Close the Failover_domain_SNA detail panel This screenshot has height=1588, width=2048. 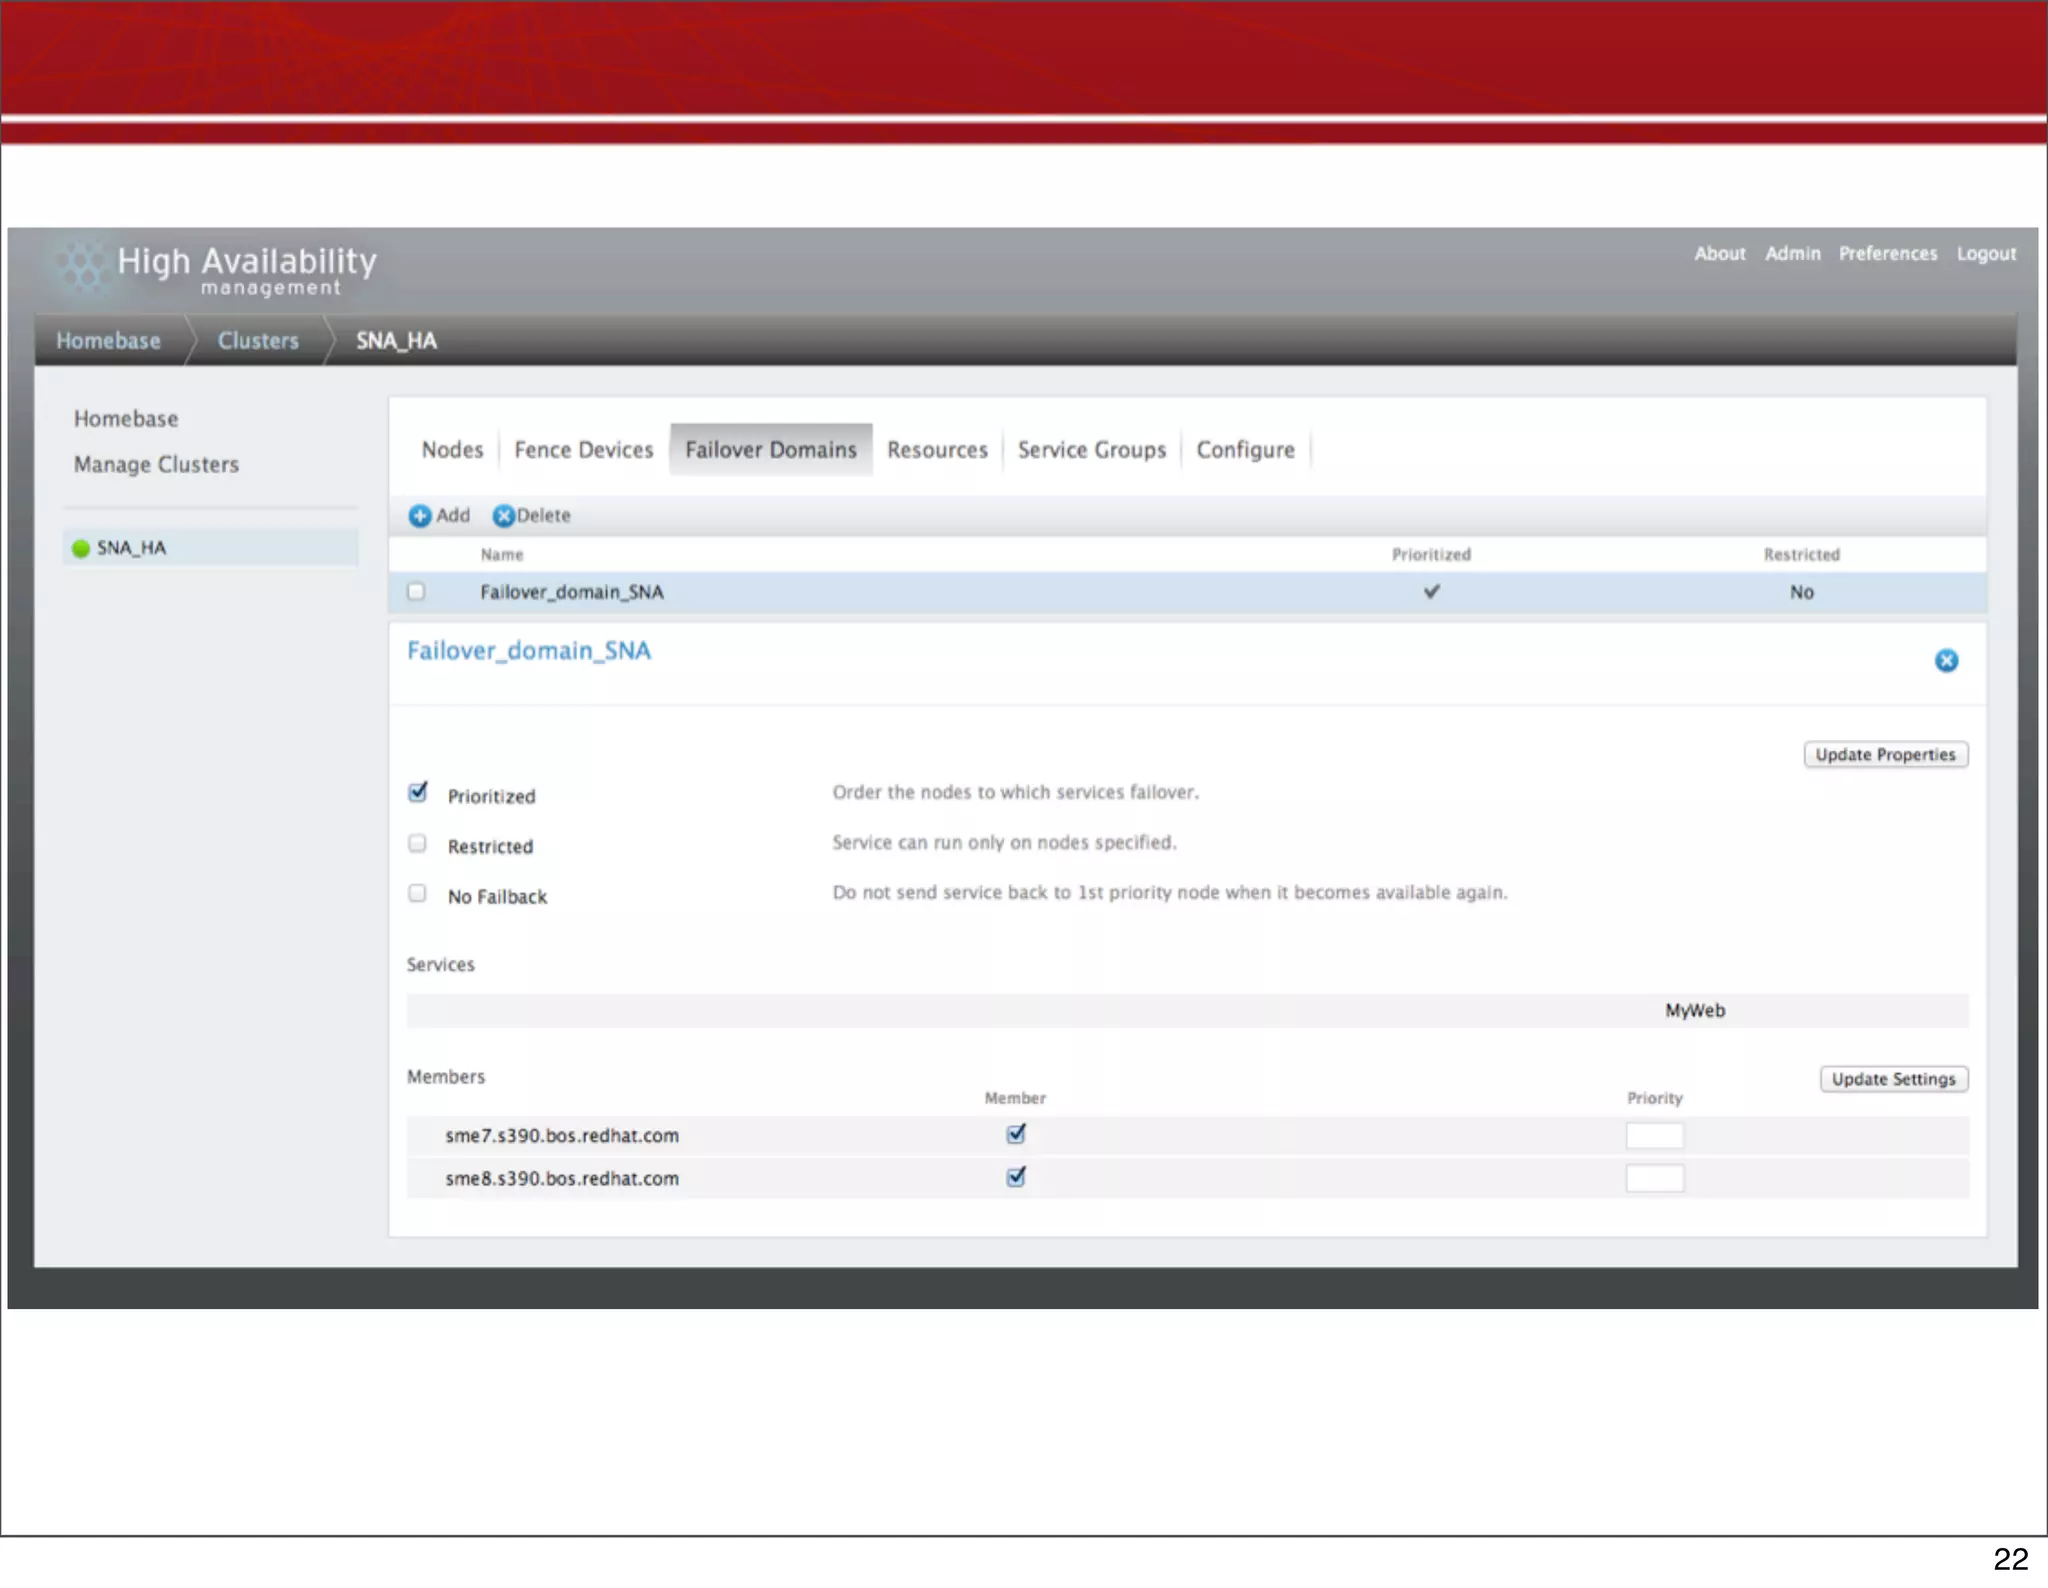[x=1946, y=661]
